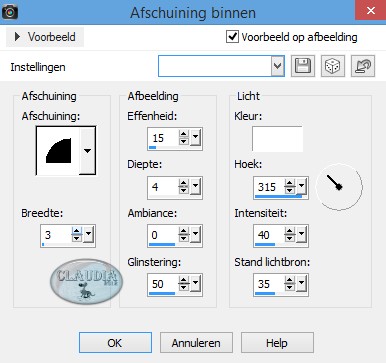Click the Diepte value field showing 4
This screenshot has height=363, width=386.
click(163, 186)
